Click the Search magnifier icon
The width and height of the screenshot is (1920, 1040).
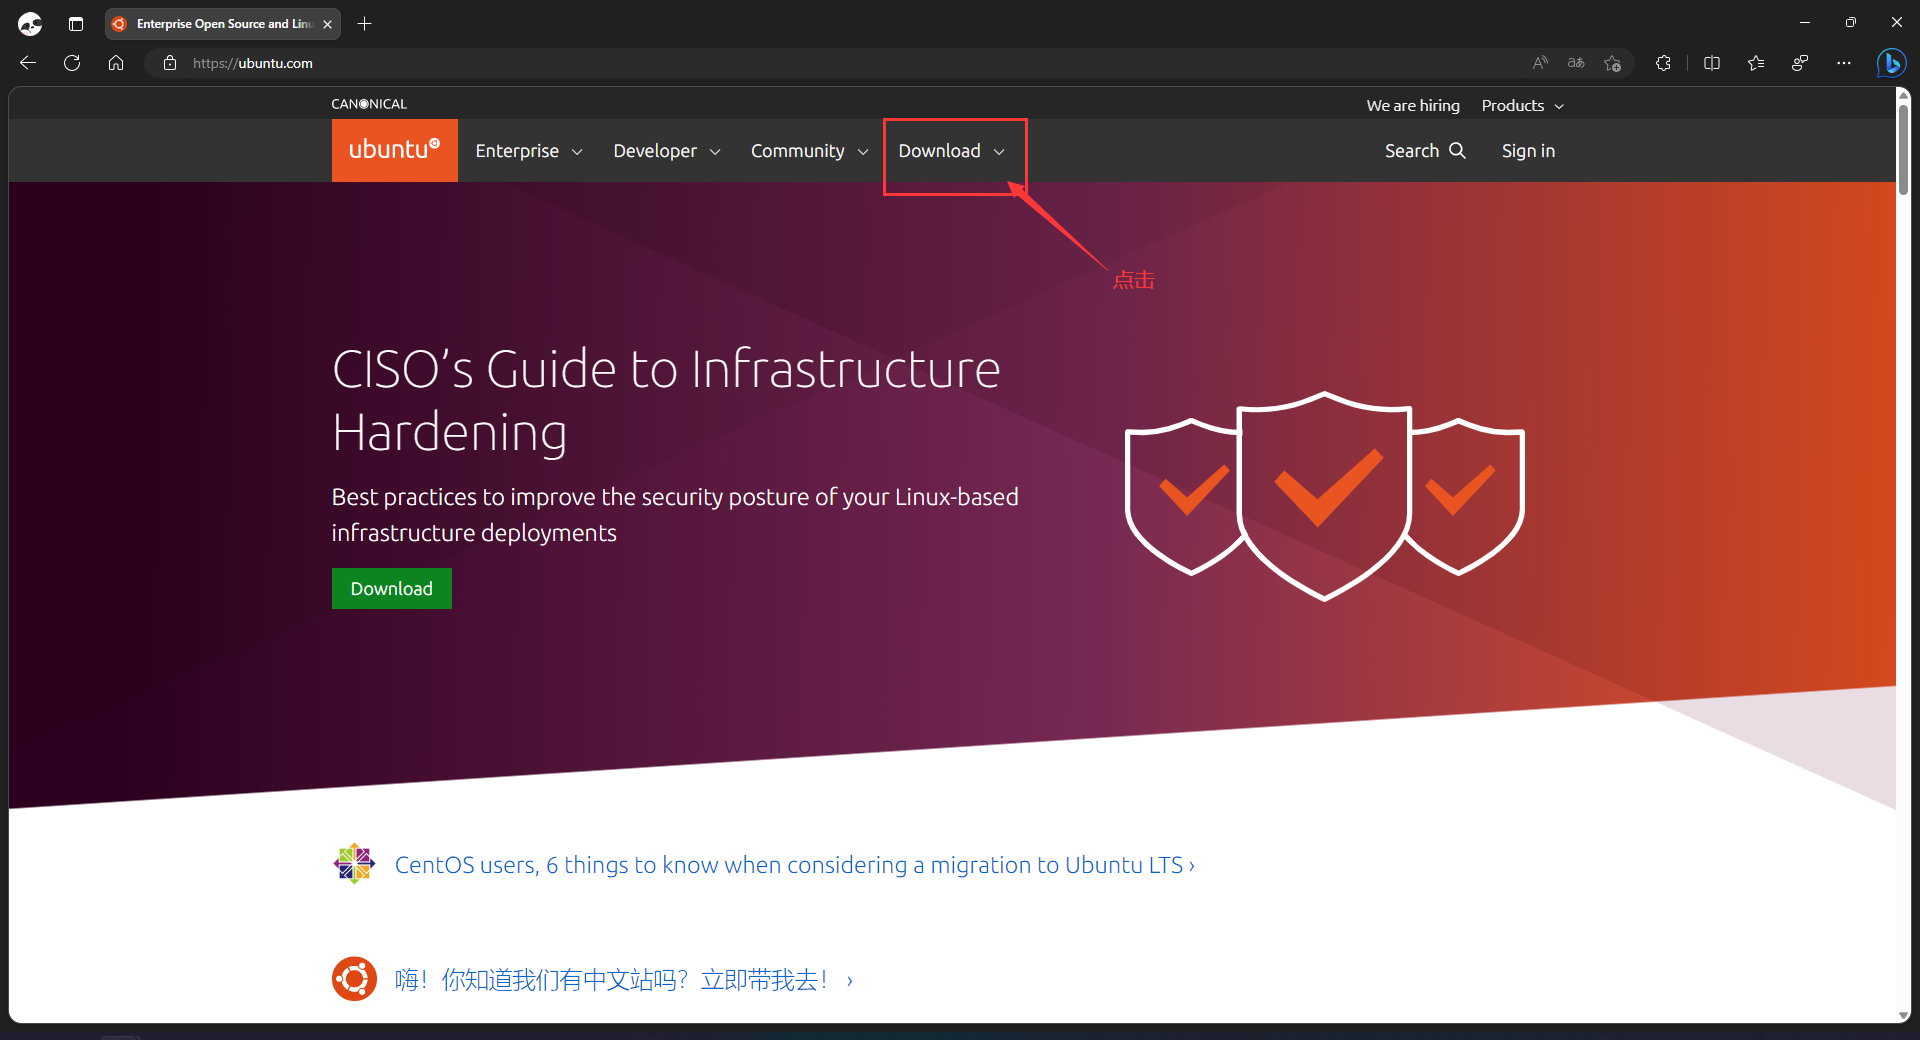1458,150
